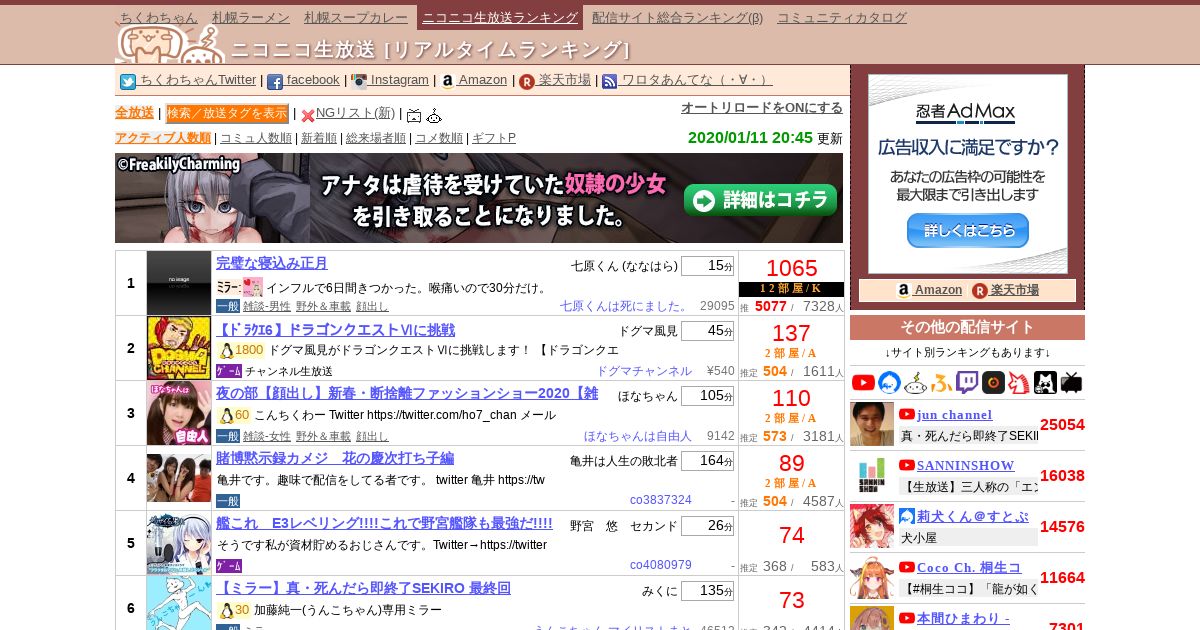Sort by 新着順
Viewport: 1200px width, 630px height.
click(x=319, y=138)
